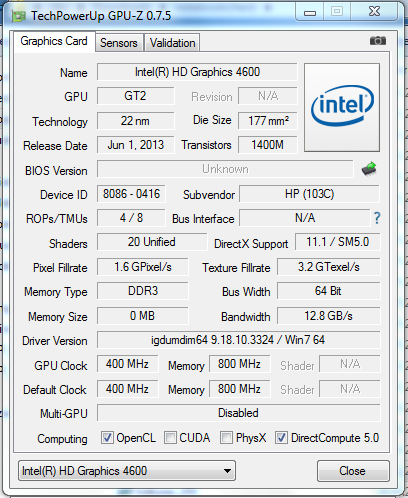Viewport: 408px width, 498px height.
Task: Open the Intel HD Graphics 4600 dropdown
Action: 127,471
